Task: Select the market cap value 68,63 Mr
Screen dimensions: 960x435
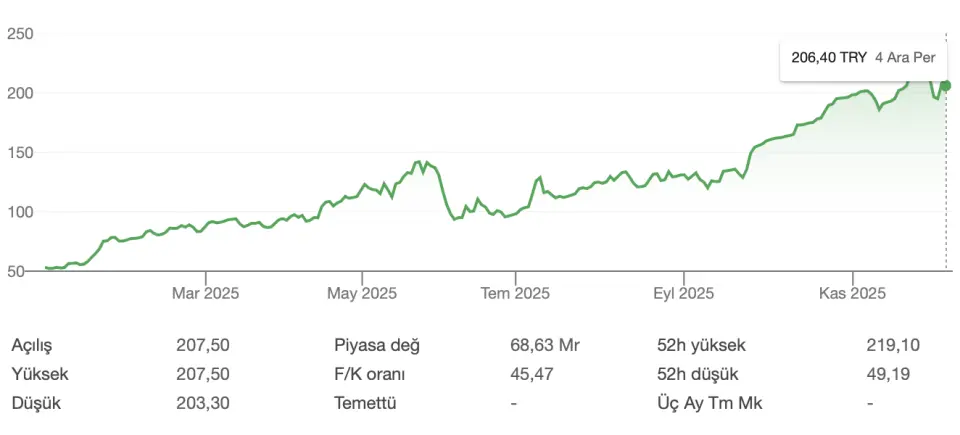Action: [x=545, y=345]
